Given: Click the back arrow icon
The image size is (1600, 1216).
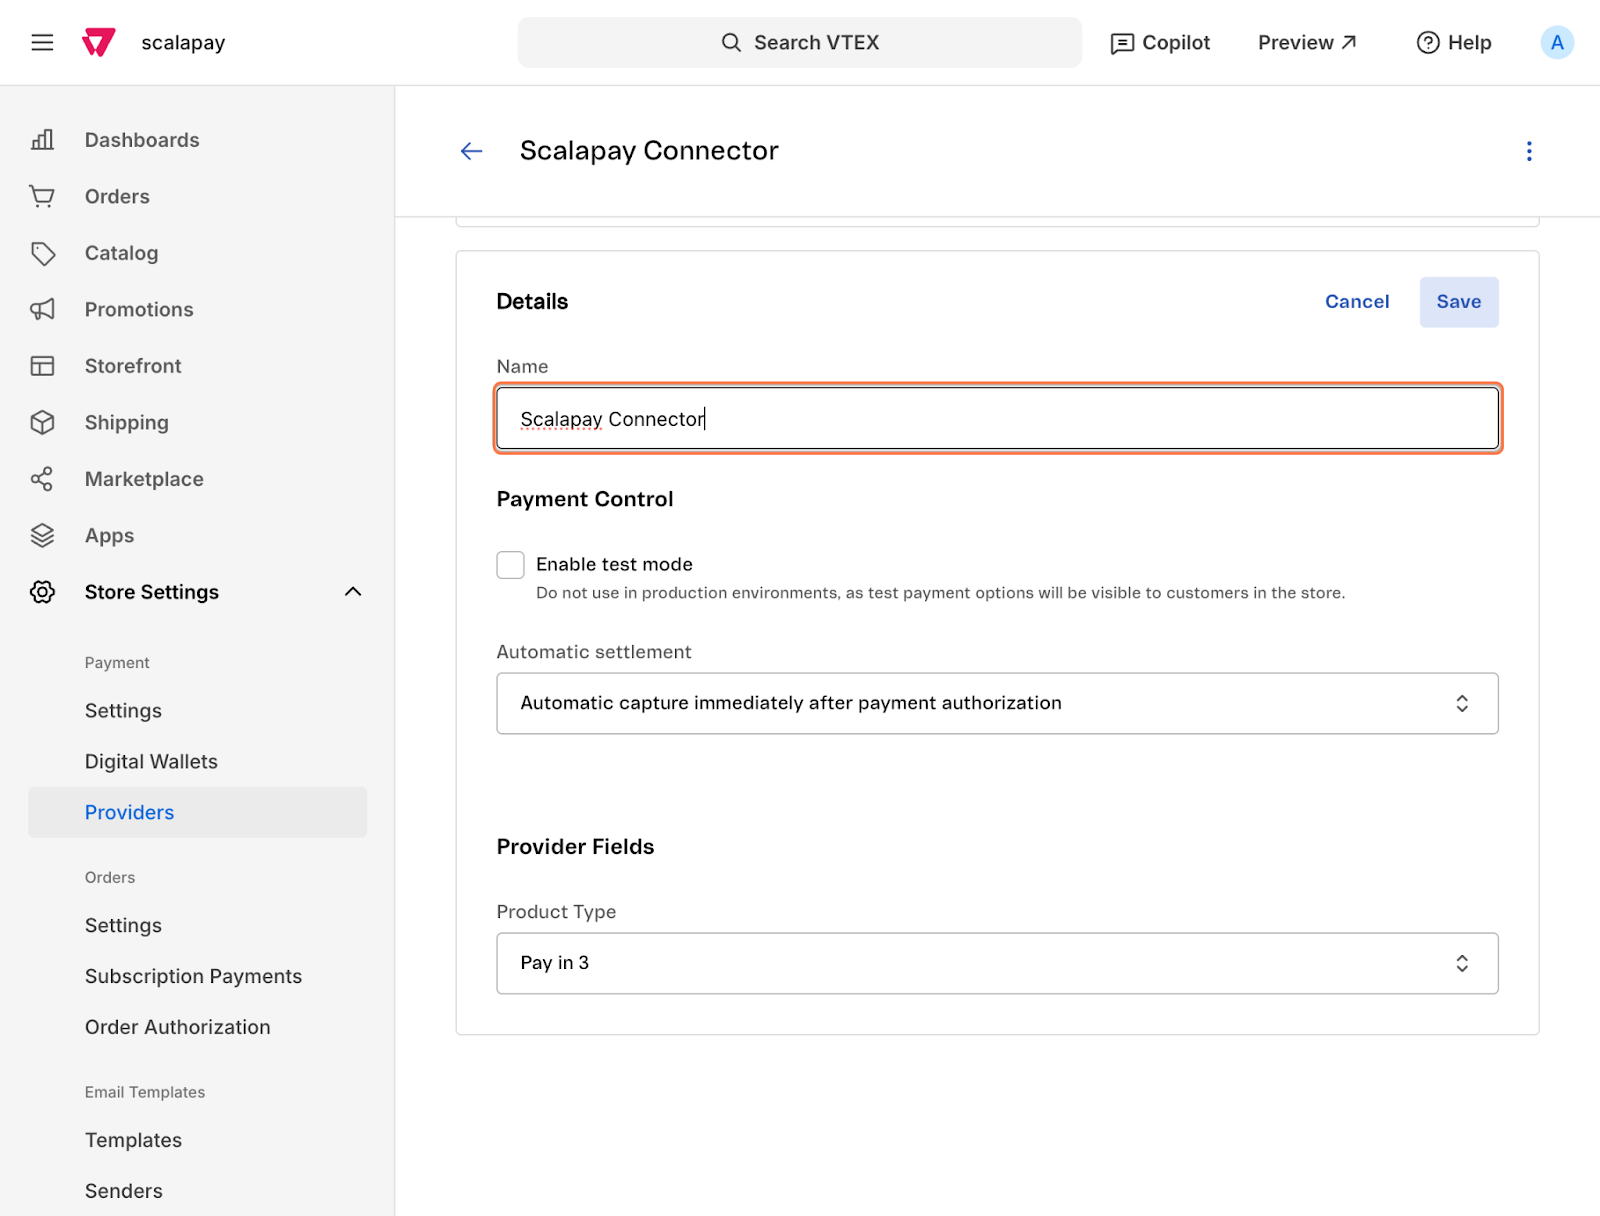Looking at the screenshot, I should 471,151.
